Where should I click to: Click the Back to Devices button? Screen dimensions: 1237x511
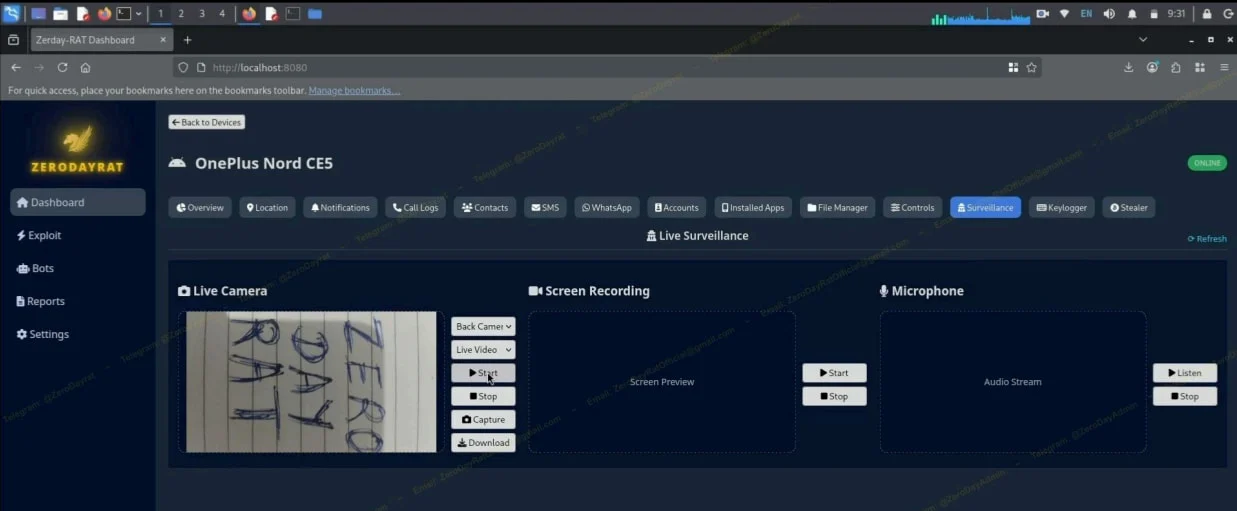tap(207, 122)
